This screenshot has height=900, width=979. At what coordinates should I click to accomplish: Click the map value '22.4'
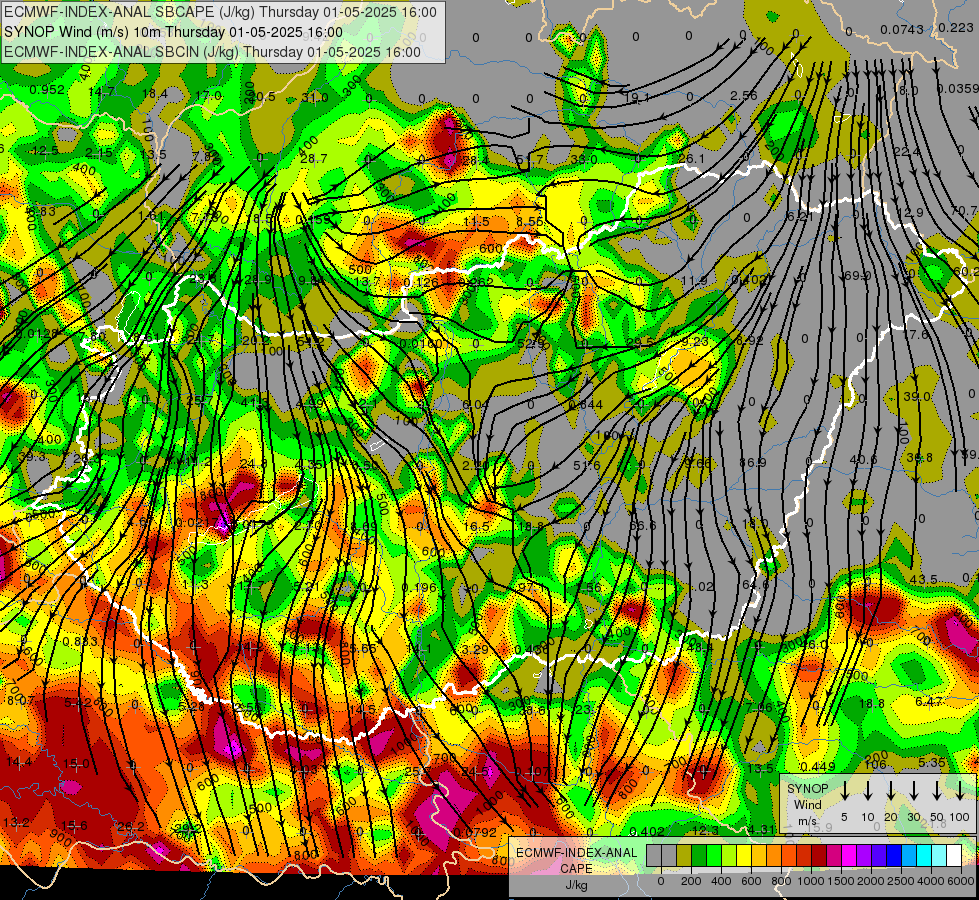click(x=907, y=152)
